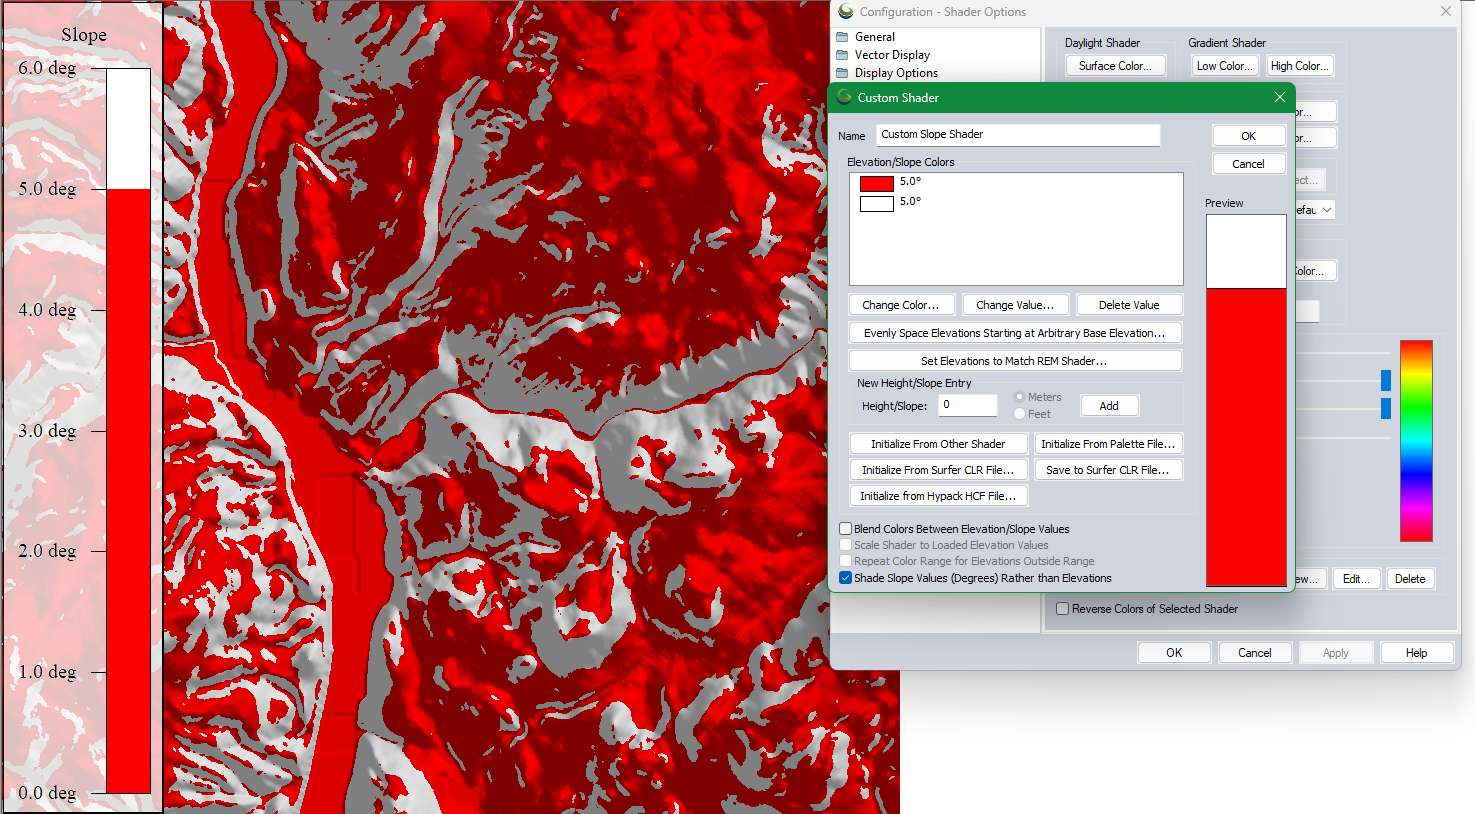Close the Configuration window

pyautogui.click(x=1446, y=11)
